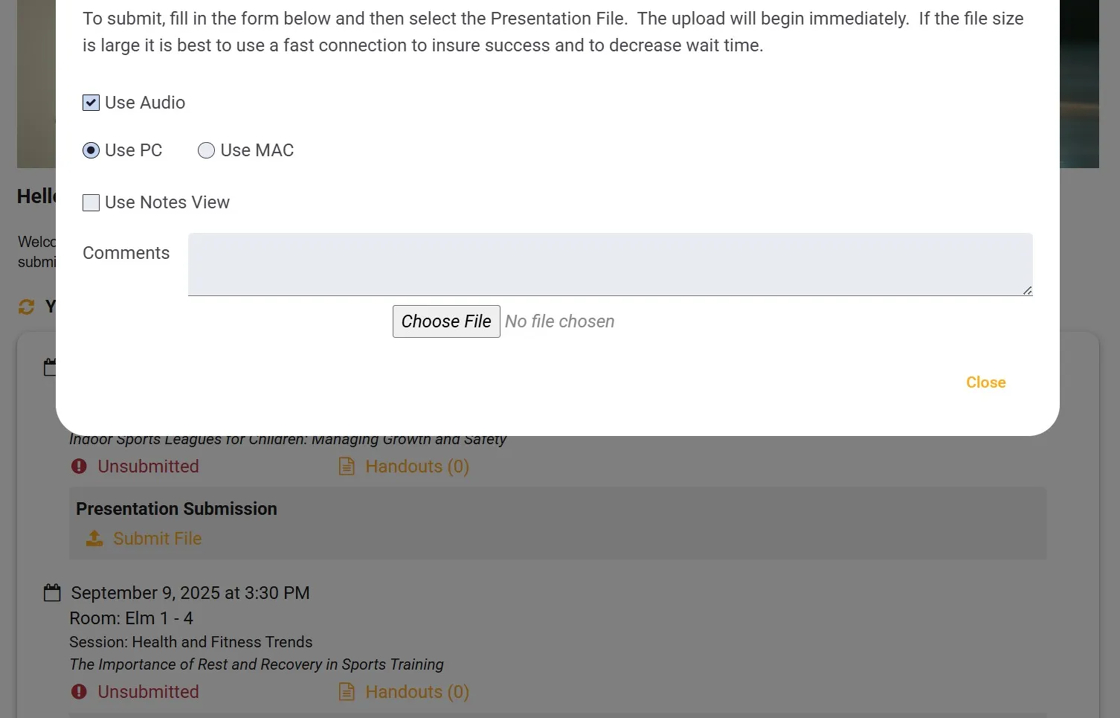Click the partially hidden calendar icon of first session

point(49,368)
